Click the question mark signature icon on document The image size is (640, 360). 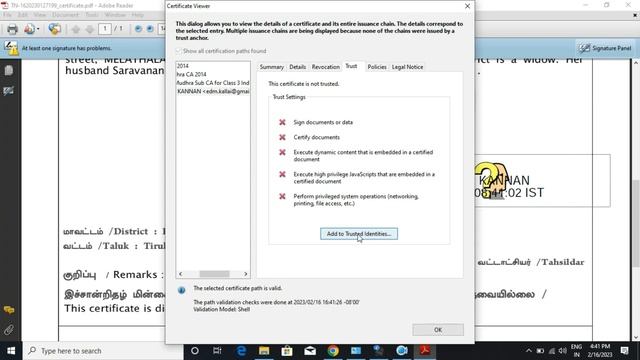[x=490, y=181]
